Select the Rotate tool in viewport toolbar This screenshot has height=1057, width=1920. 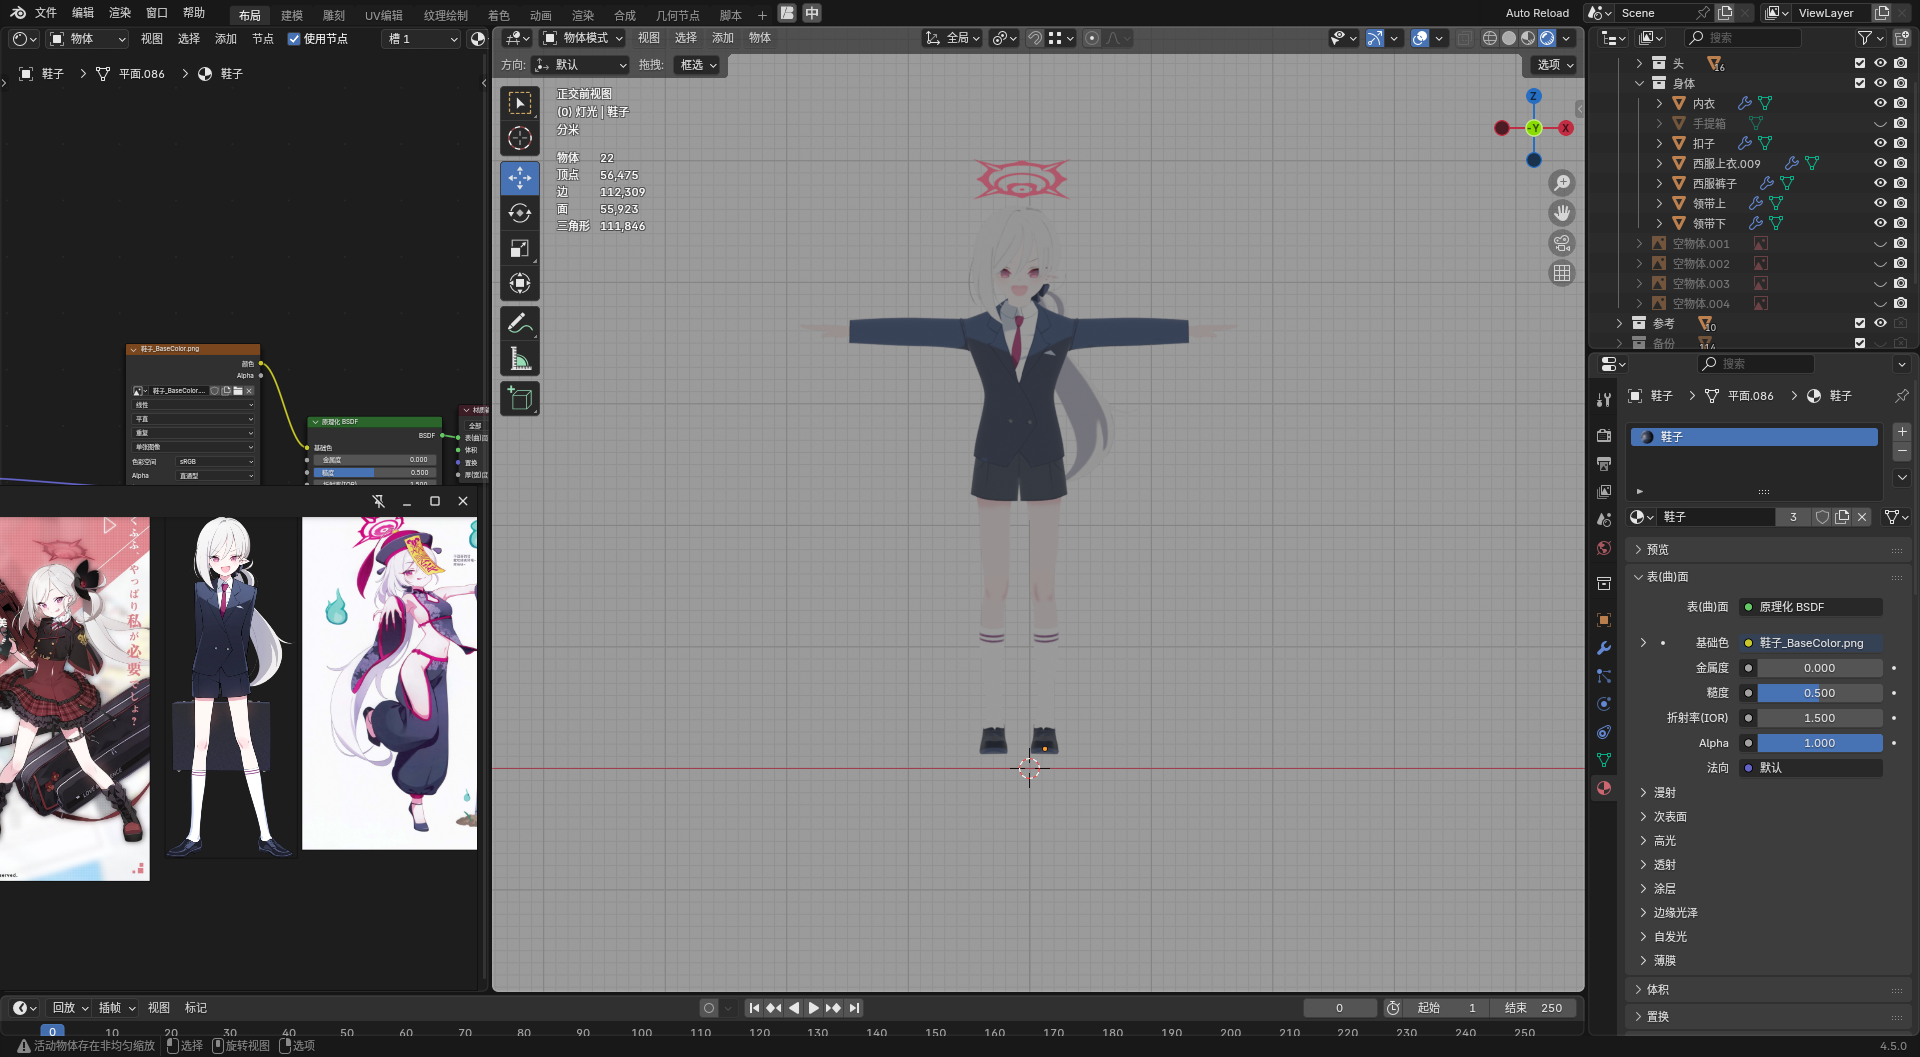[x=520, y=213]
